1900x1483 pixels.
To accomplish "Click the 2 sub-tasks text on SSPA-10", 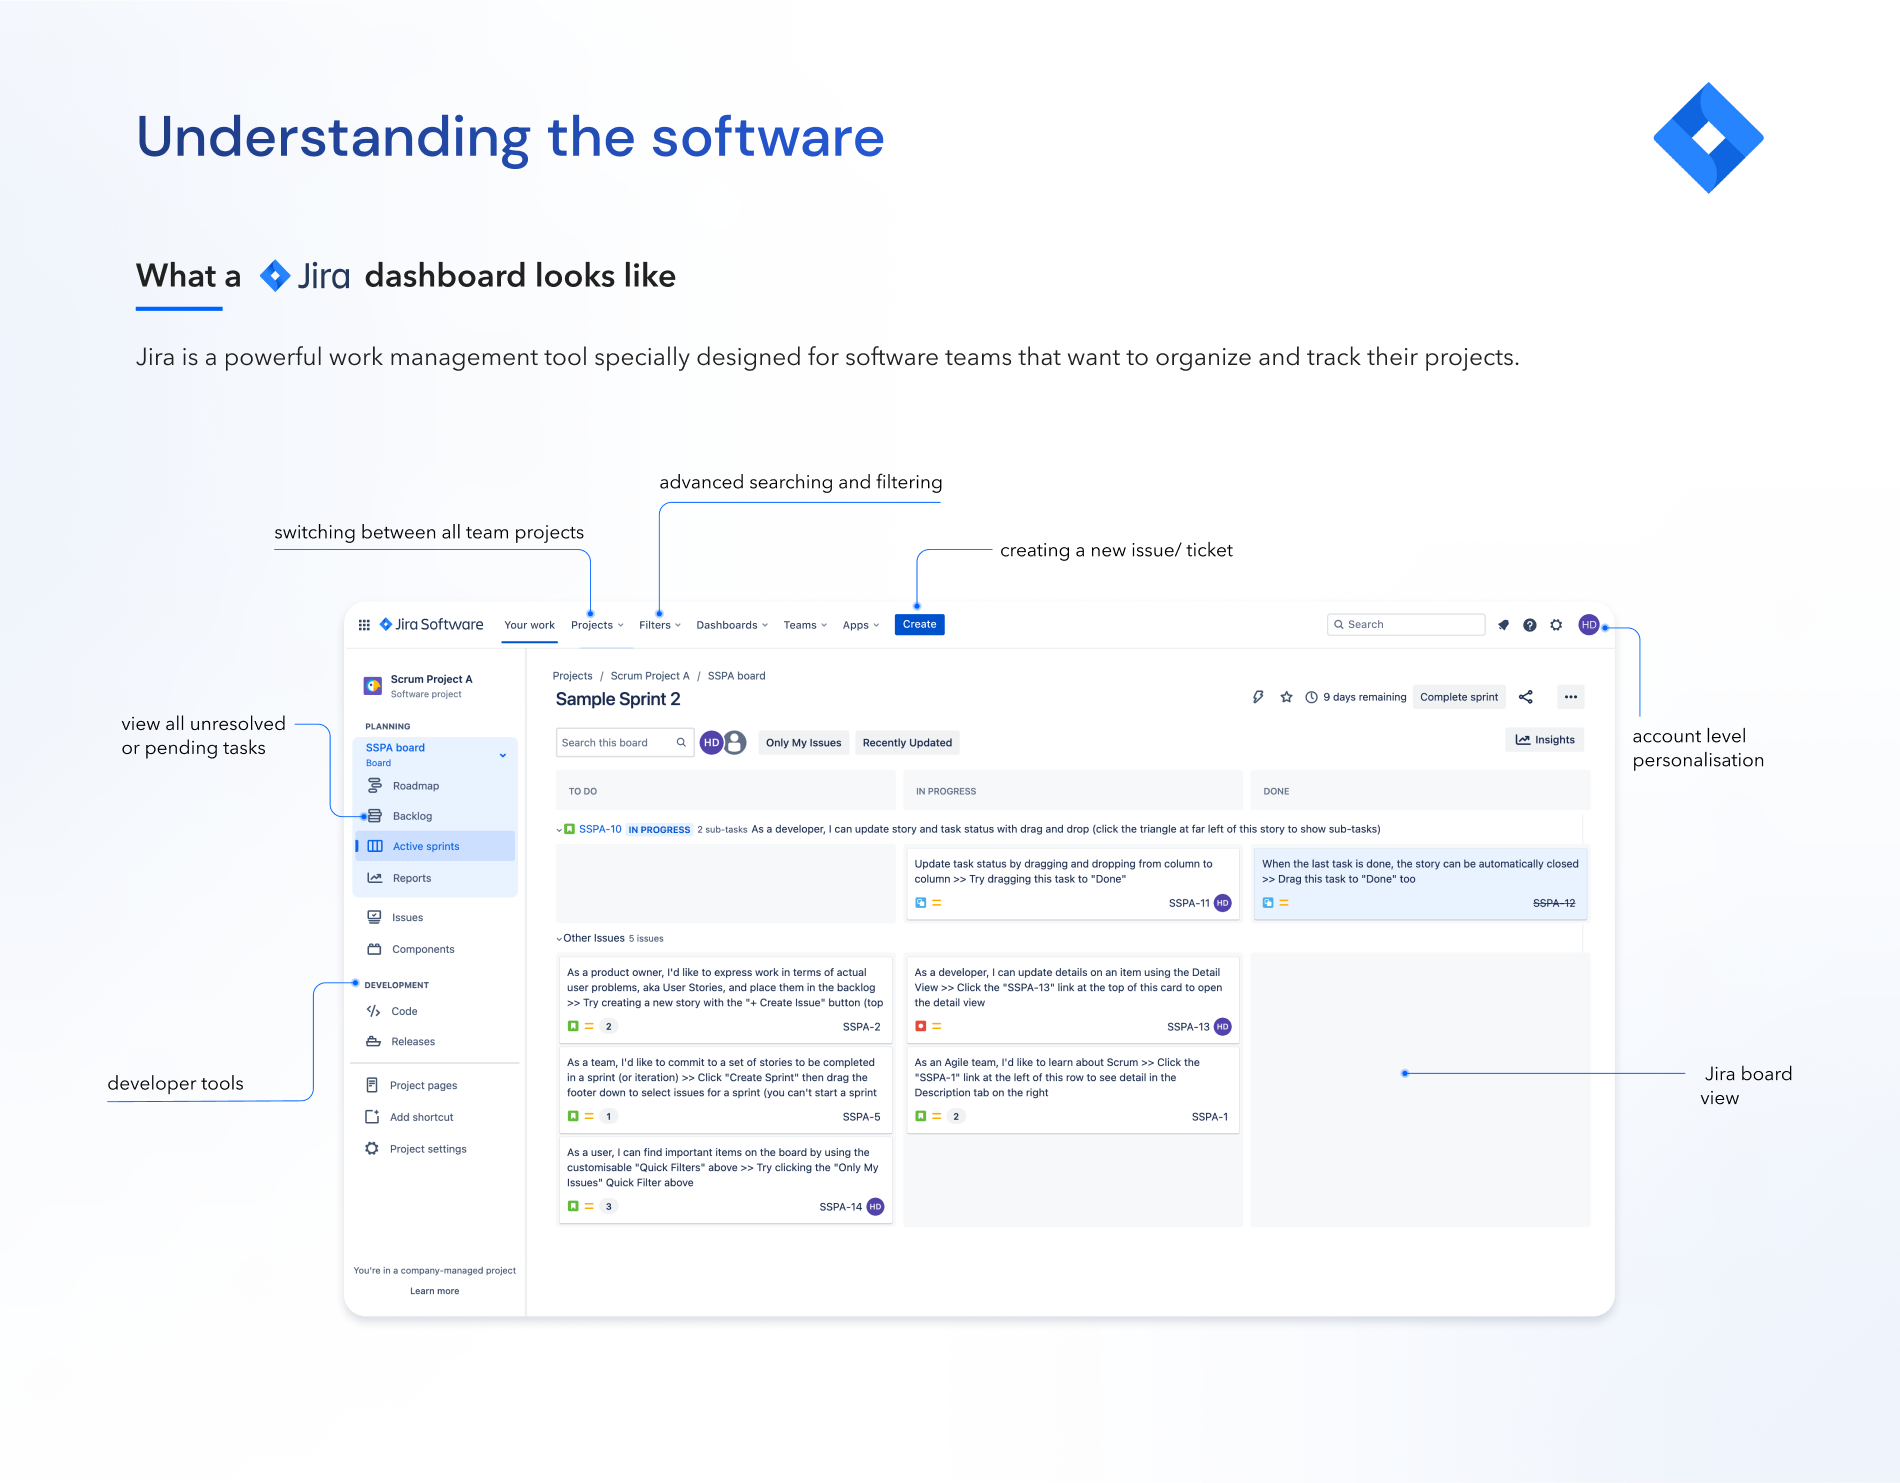I will click(722, 829).
